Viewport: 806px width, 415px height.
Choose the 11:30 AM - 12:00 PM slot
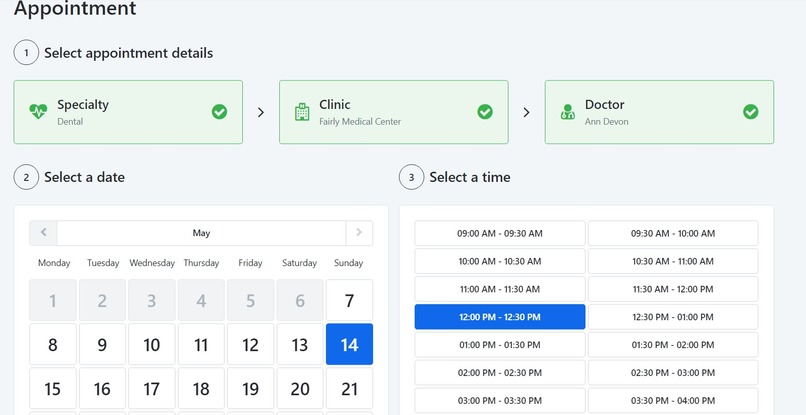[673, 289]
